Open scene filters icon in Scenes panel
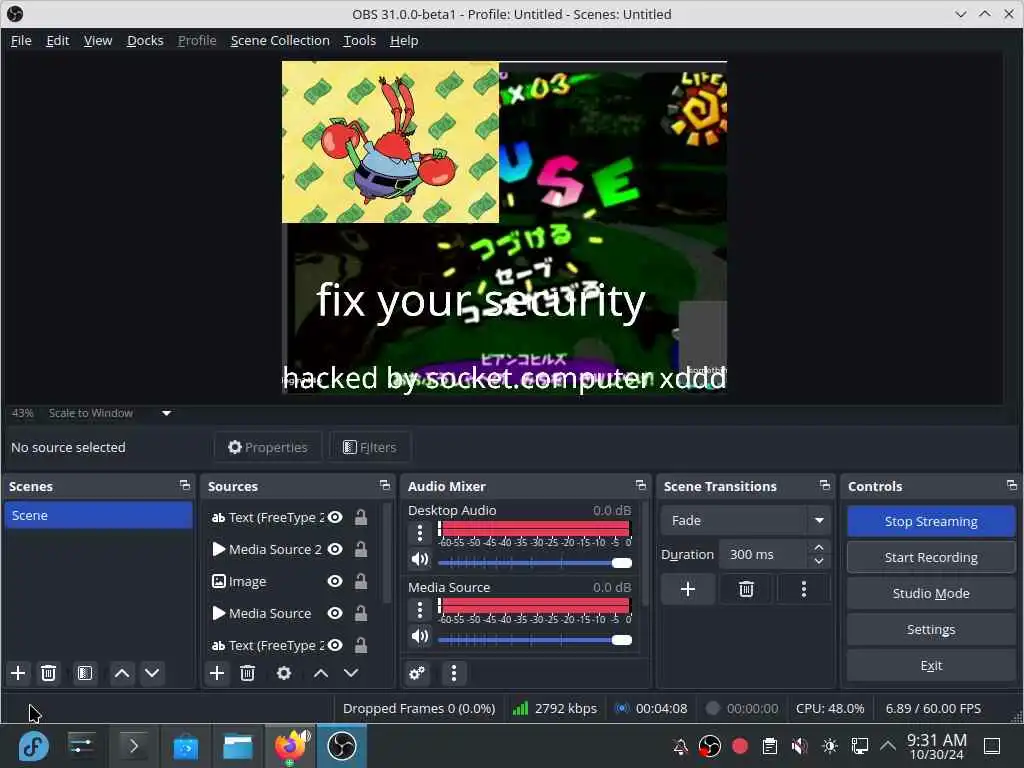The image size is (1024, 768). [85, 673]
